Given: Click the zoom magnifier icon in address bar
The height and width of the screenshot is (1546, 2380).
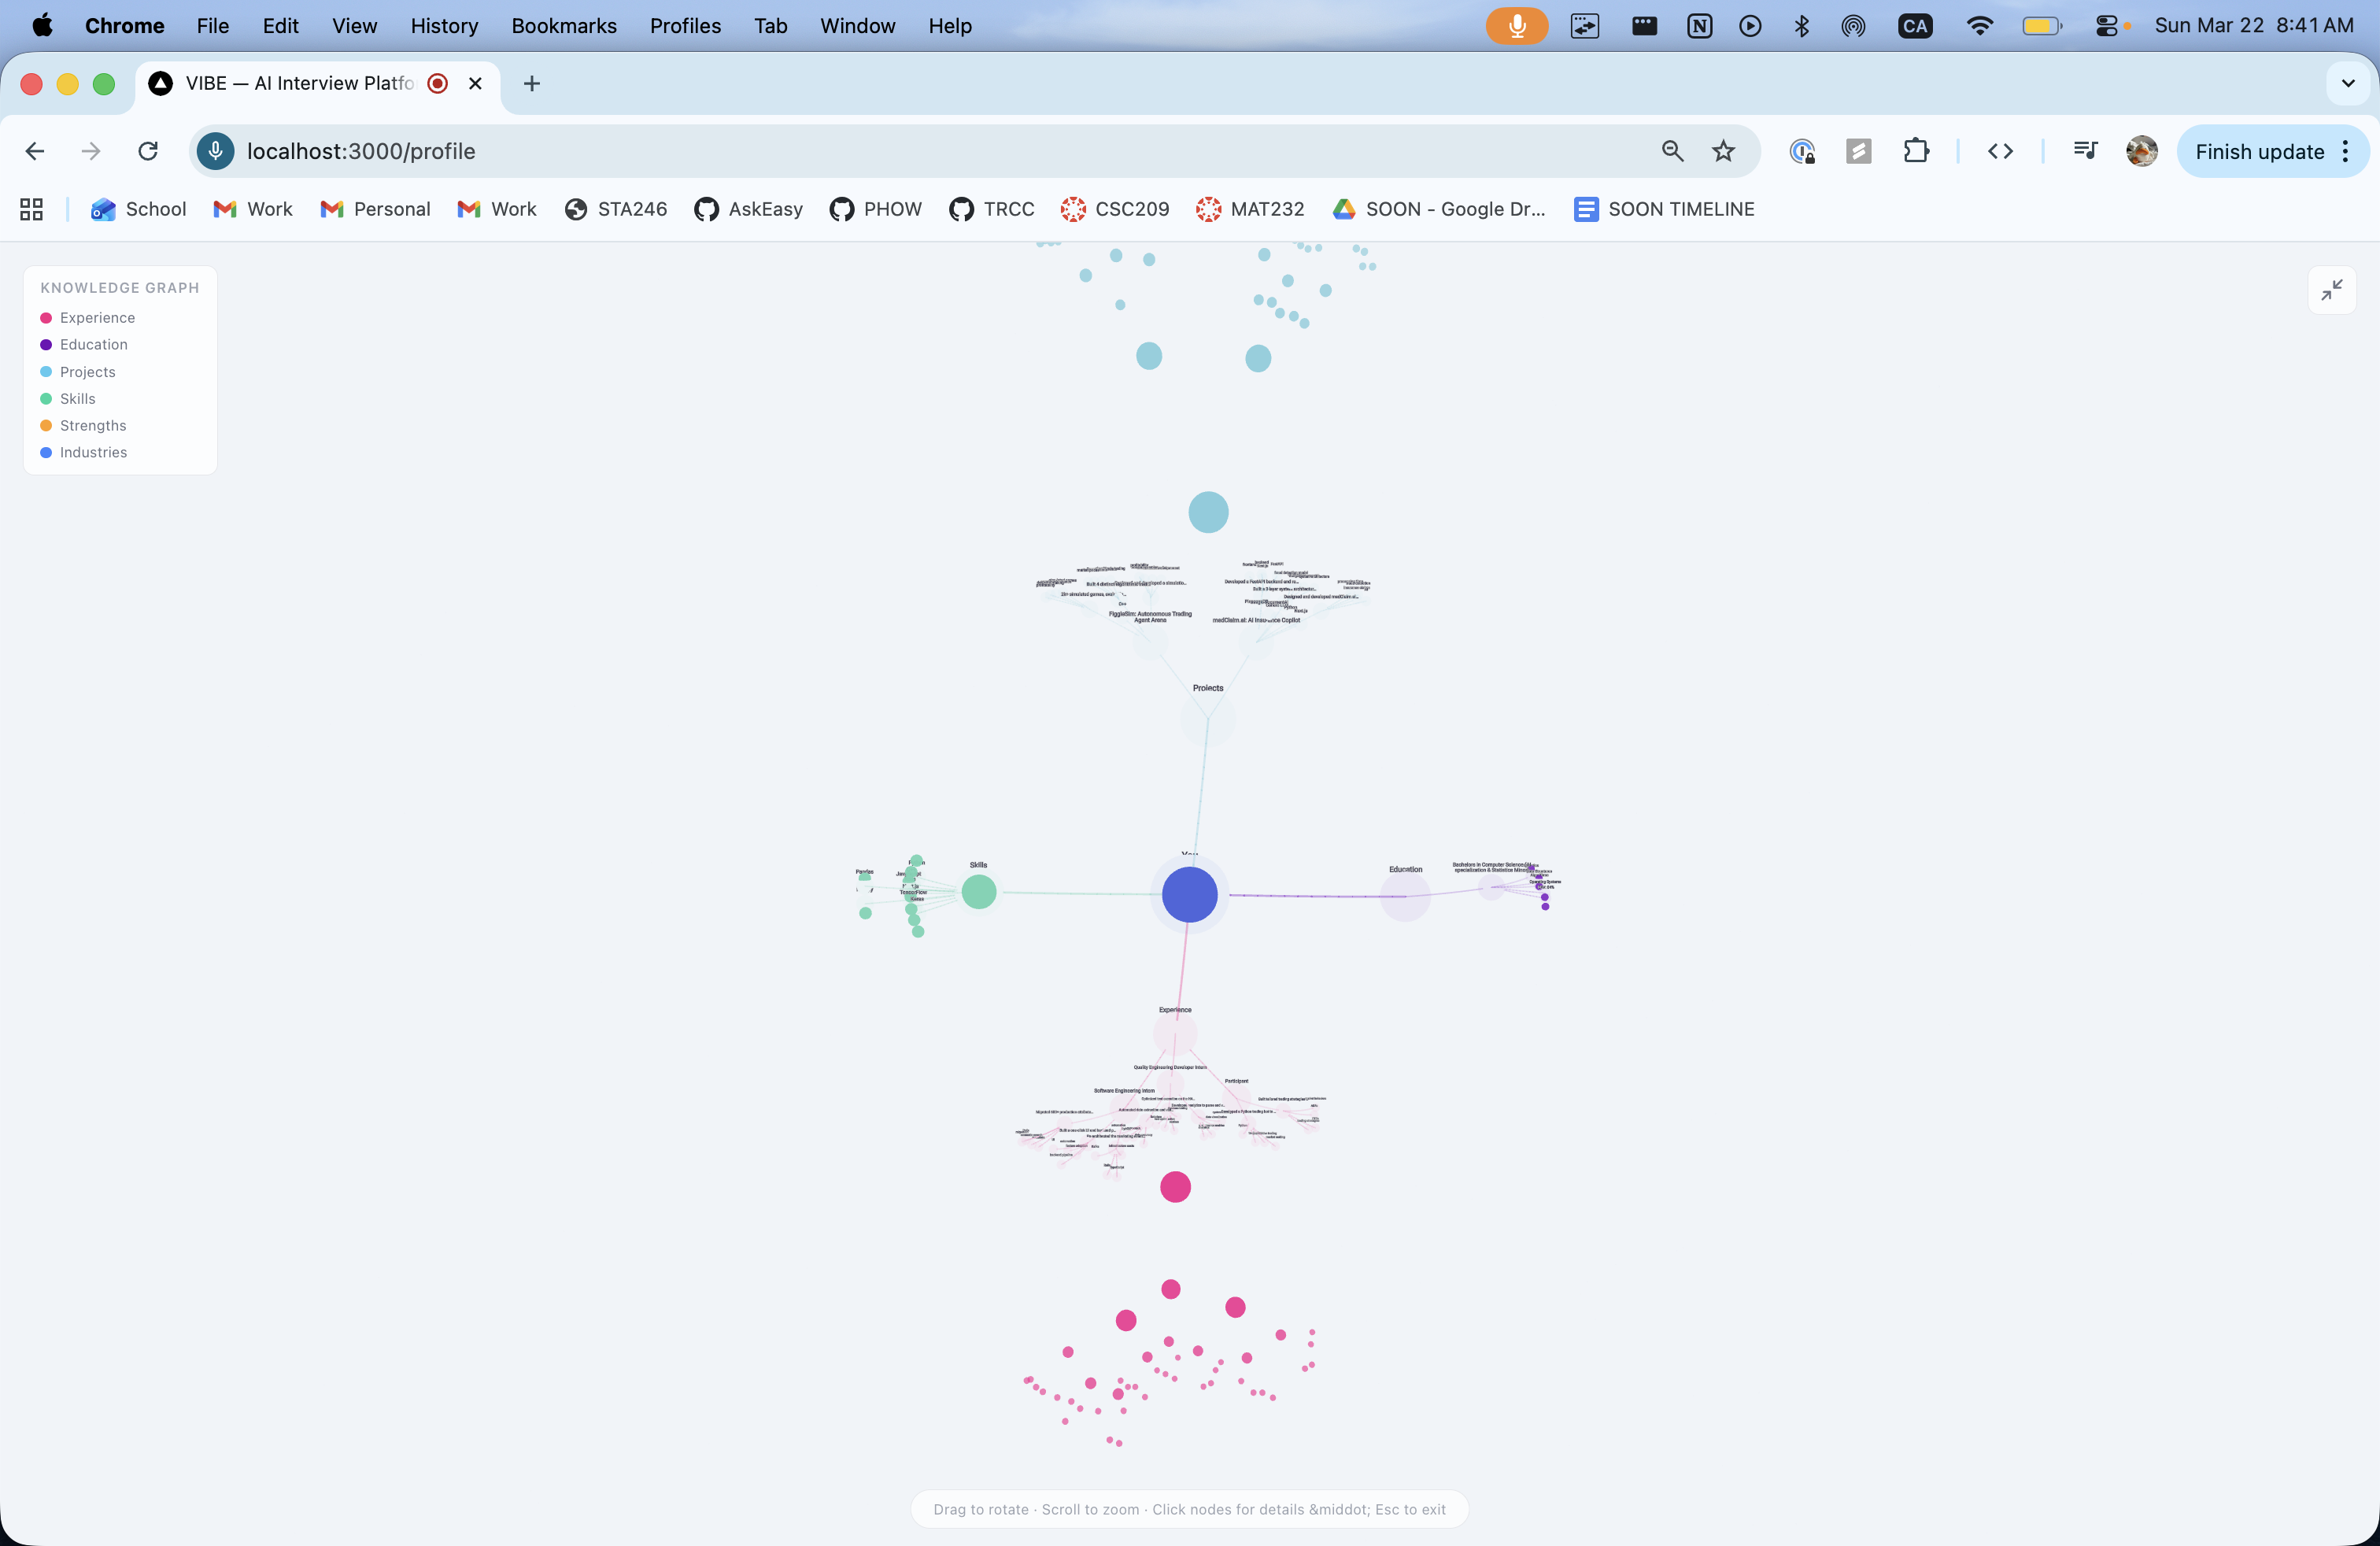Looking at the screenshot, I should pos(1672,151).
